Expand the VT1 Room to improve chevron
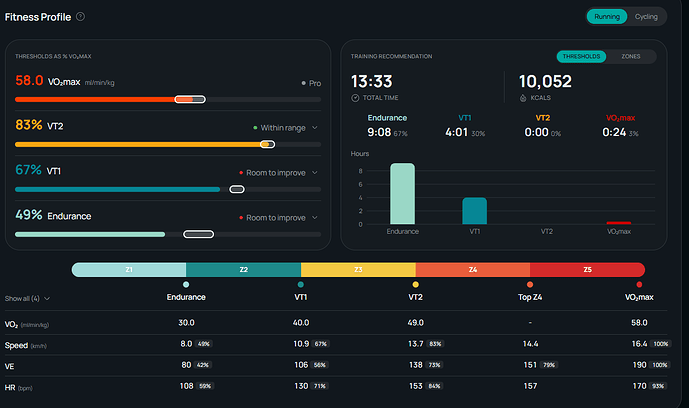Screen dimensions: 689x408 [315, 173]
